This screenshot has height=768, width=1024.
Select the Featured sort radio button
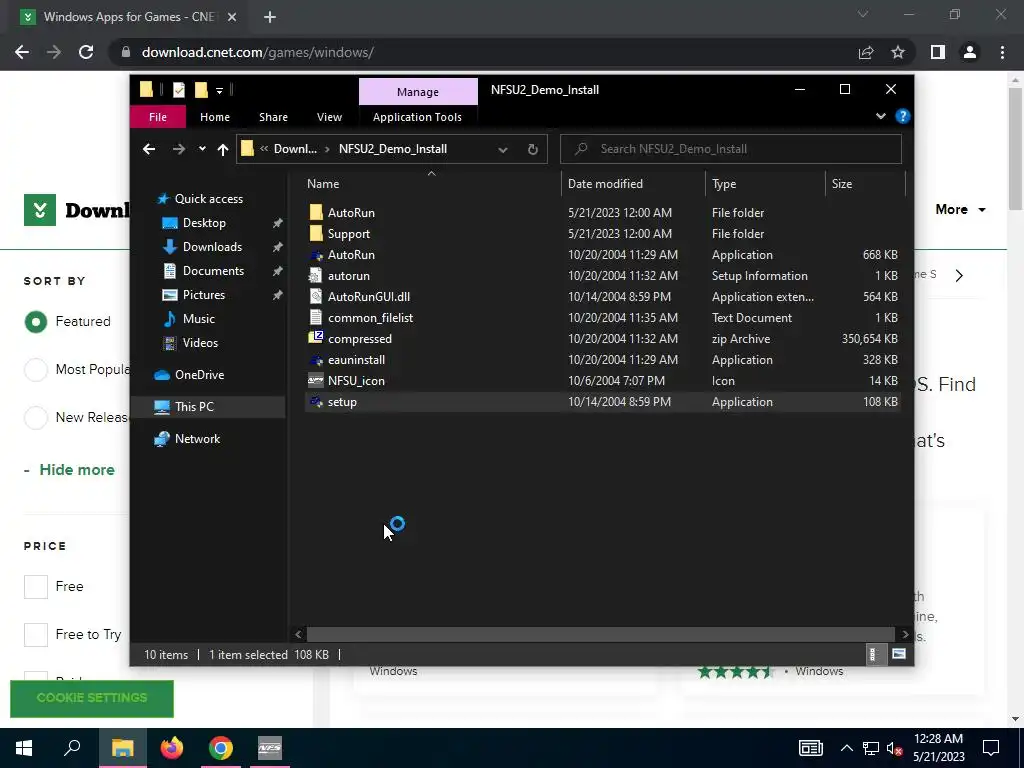36,321
